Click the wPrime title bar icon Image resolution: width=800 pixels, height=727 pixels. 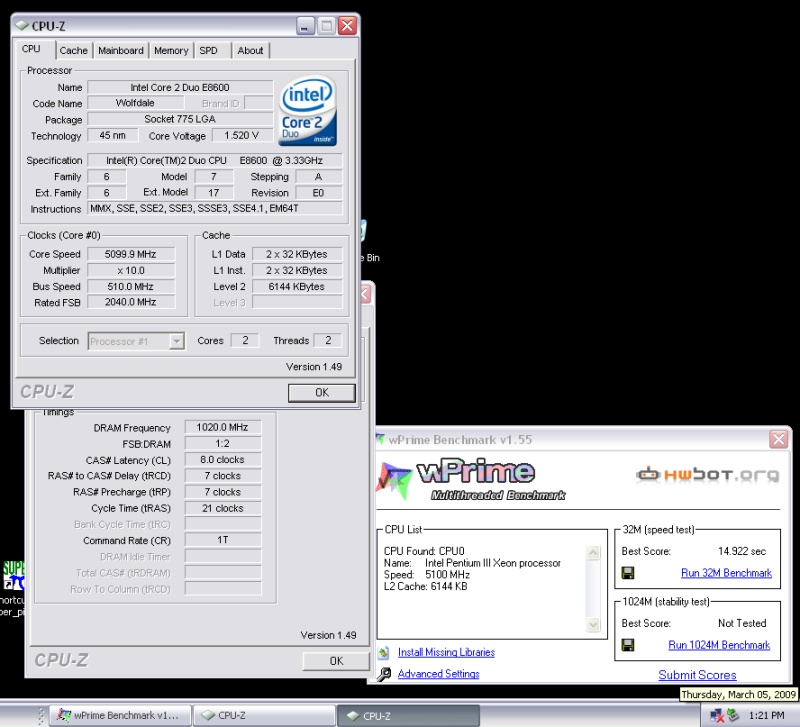click(x=380, y=439)
